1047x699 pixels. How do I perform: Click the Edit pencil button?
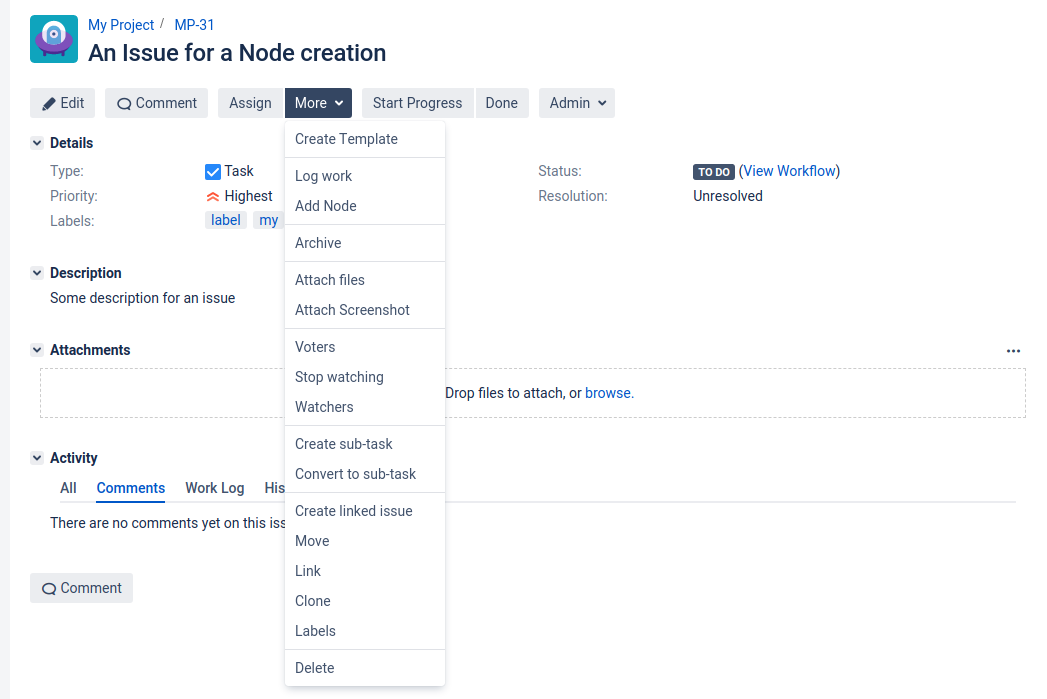click(63, 103)
